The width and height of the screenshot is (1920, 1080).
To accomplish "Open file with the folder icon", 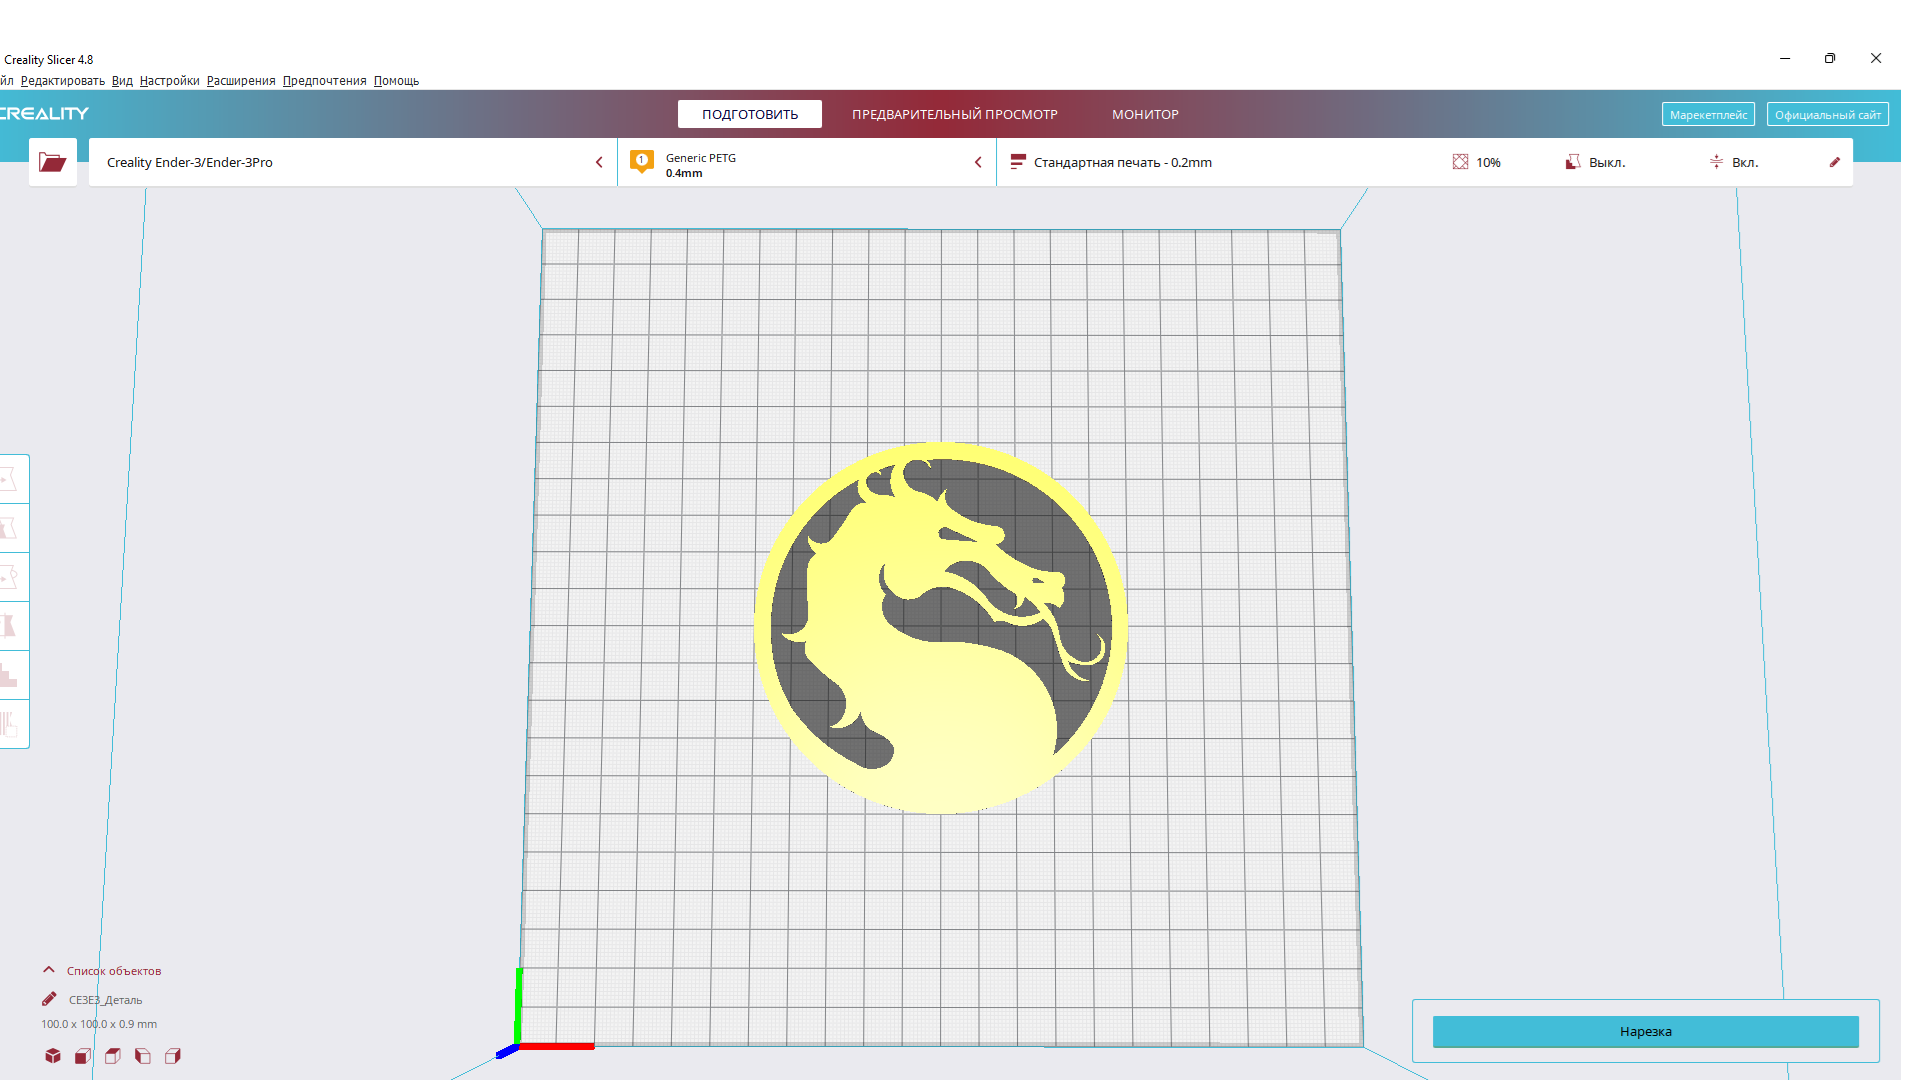I will tap(53, 162).
